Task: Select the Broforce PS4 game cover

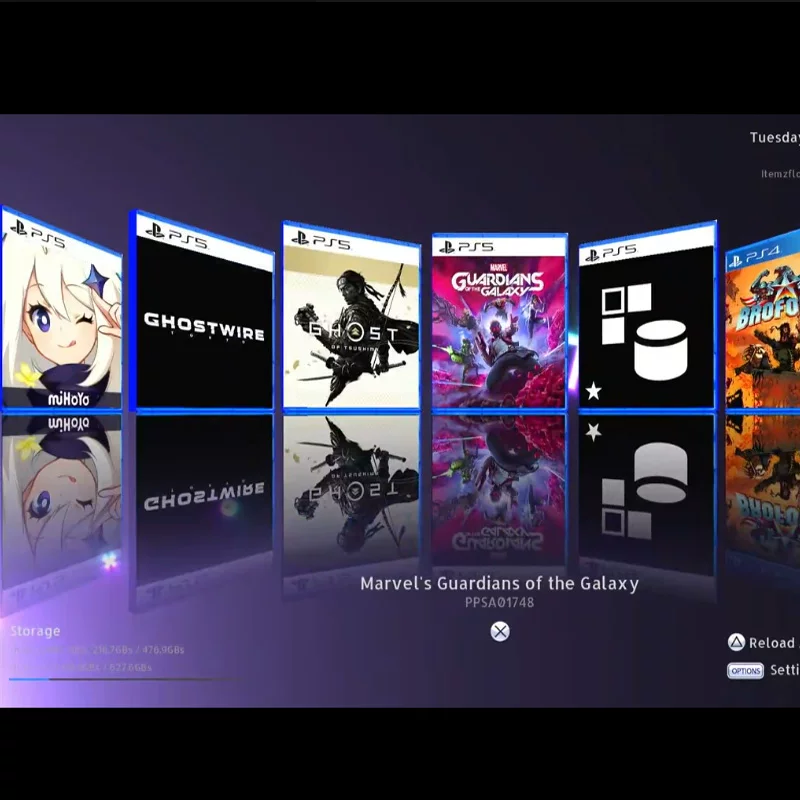Action: point(762,320)
